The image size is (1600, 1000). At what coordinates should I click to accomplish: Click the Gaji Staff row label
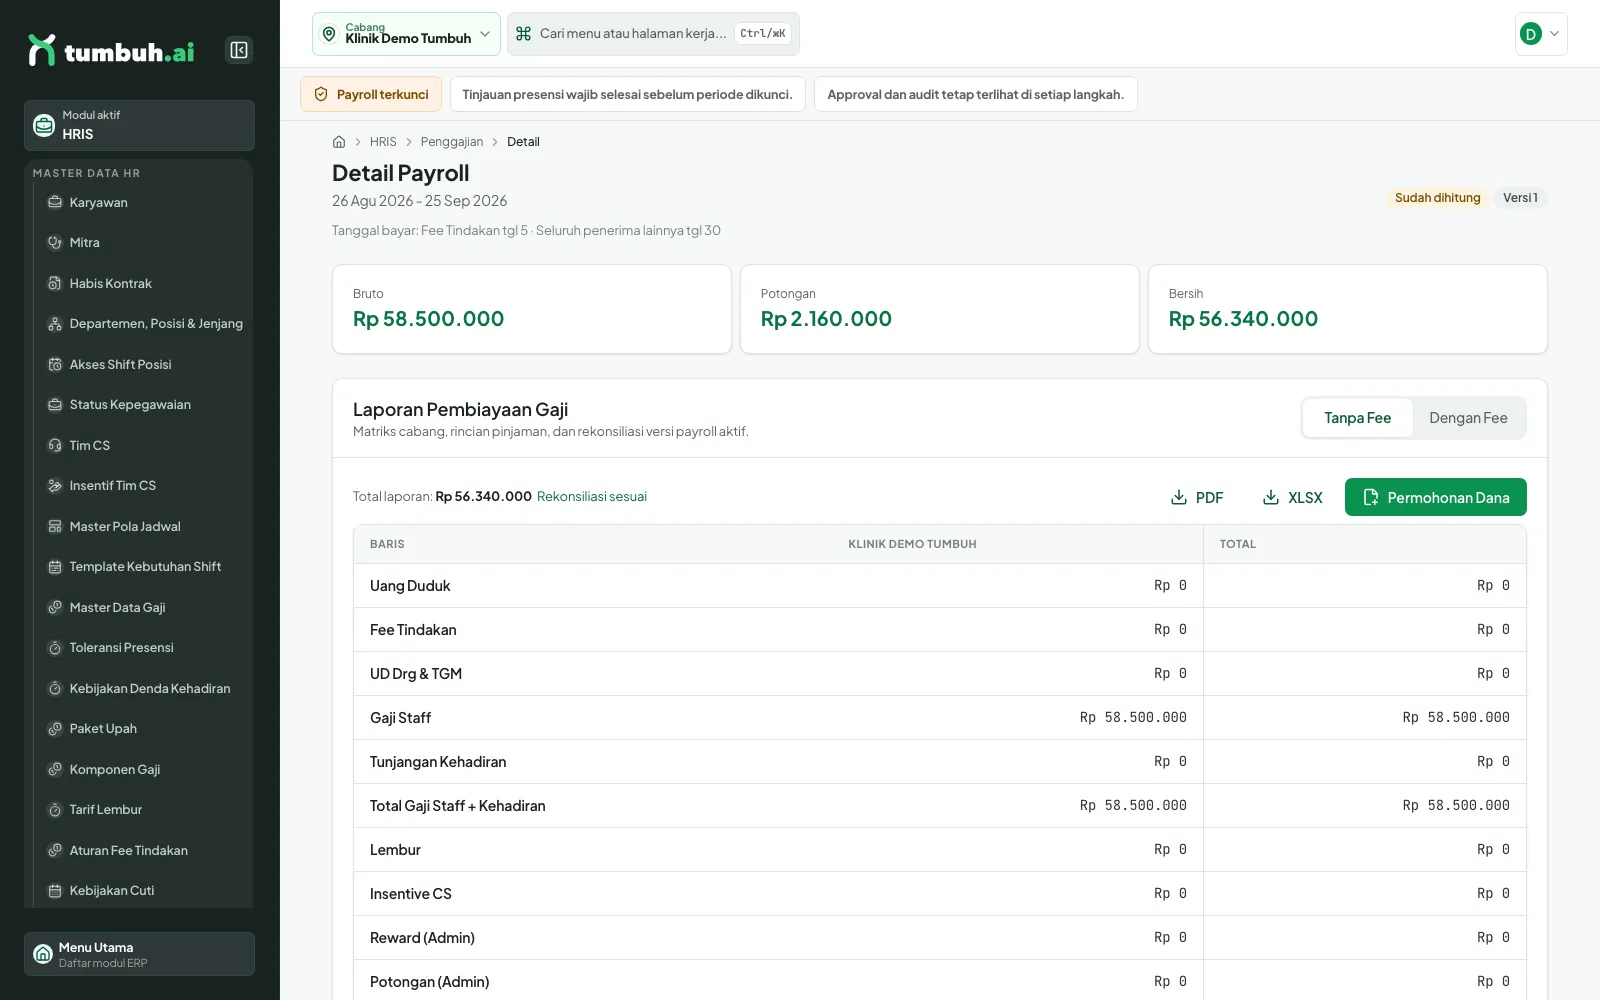pyautogui.click(x=400, y=718)
